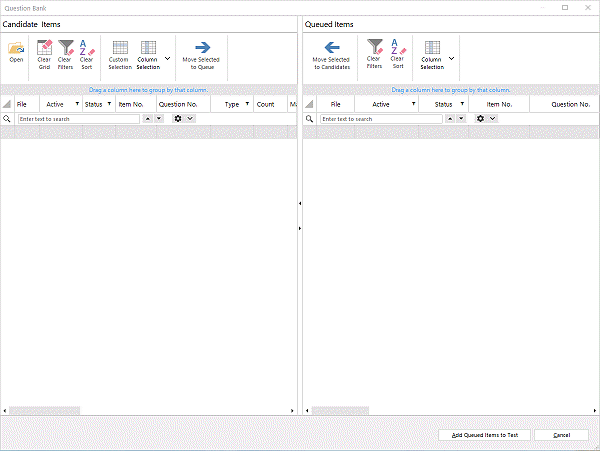Open Custom Selection in Candidate Items
The height and width of the screenshot is (451, 600).
(119, 52)
